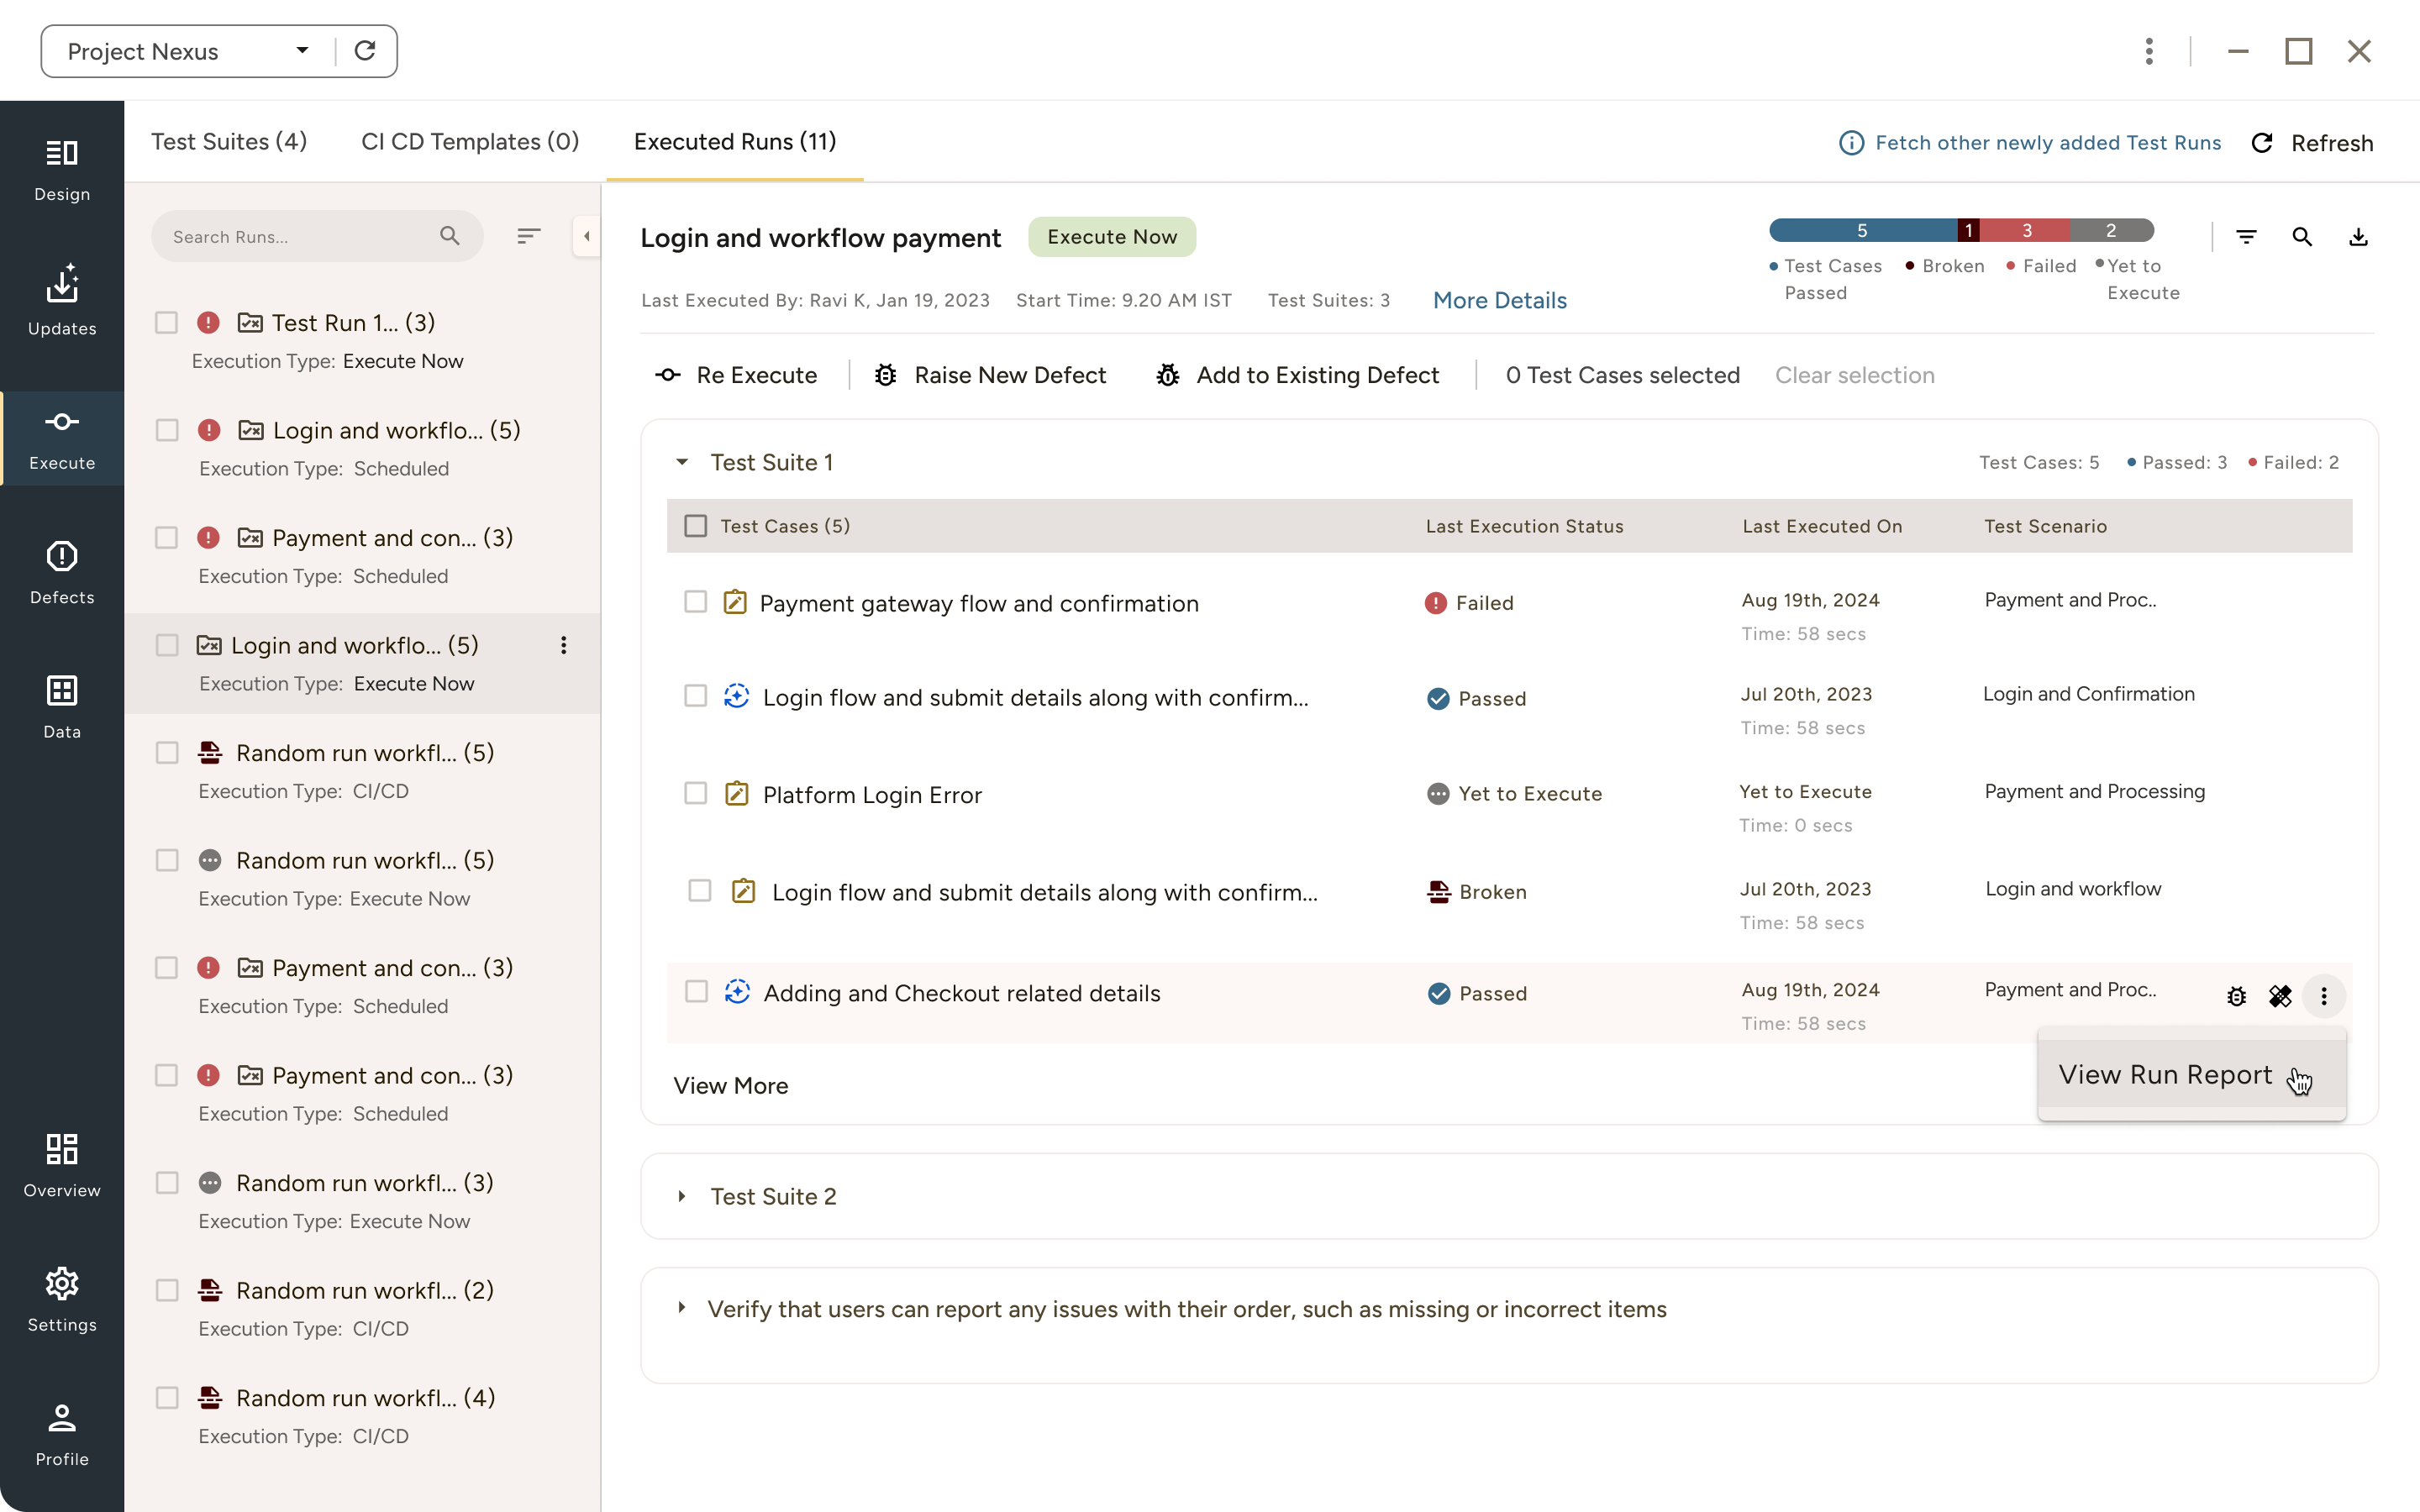Check the Platform Login Error checkbox

(697, 793)
